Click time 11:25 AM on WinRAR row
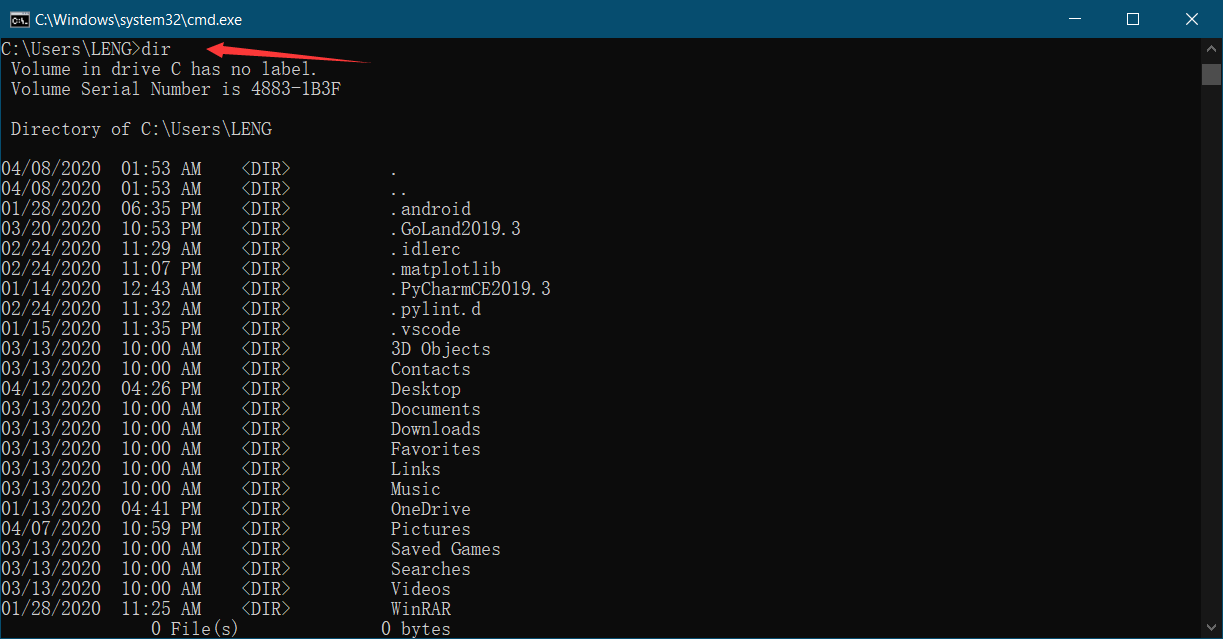Viewport: 1223px width, 639px height. click(161, 609)
